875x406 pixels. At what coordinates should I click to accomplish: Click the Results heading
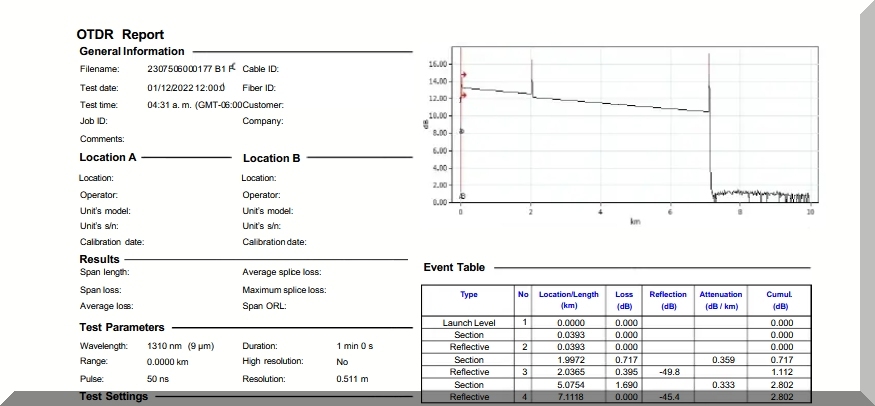99,259
